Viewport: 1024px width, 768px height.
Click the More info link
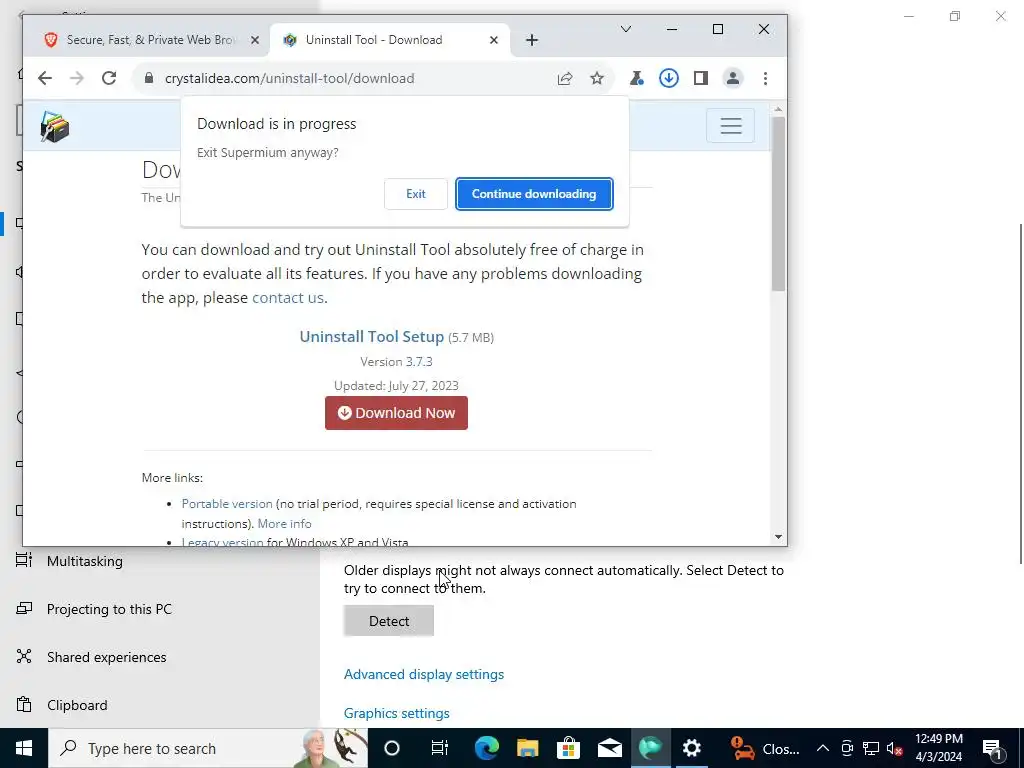284,523
